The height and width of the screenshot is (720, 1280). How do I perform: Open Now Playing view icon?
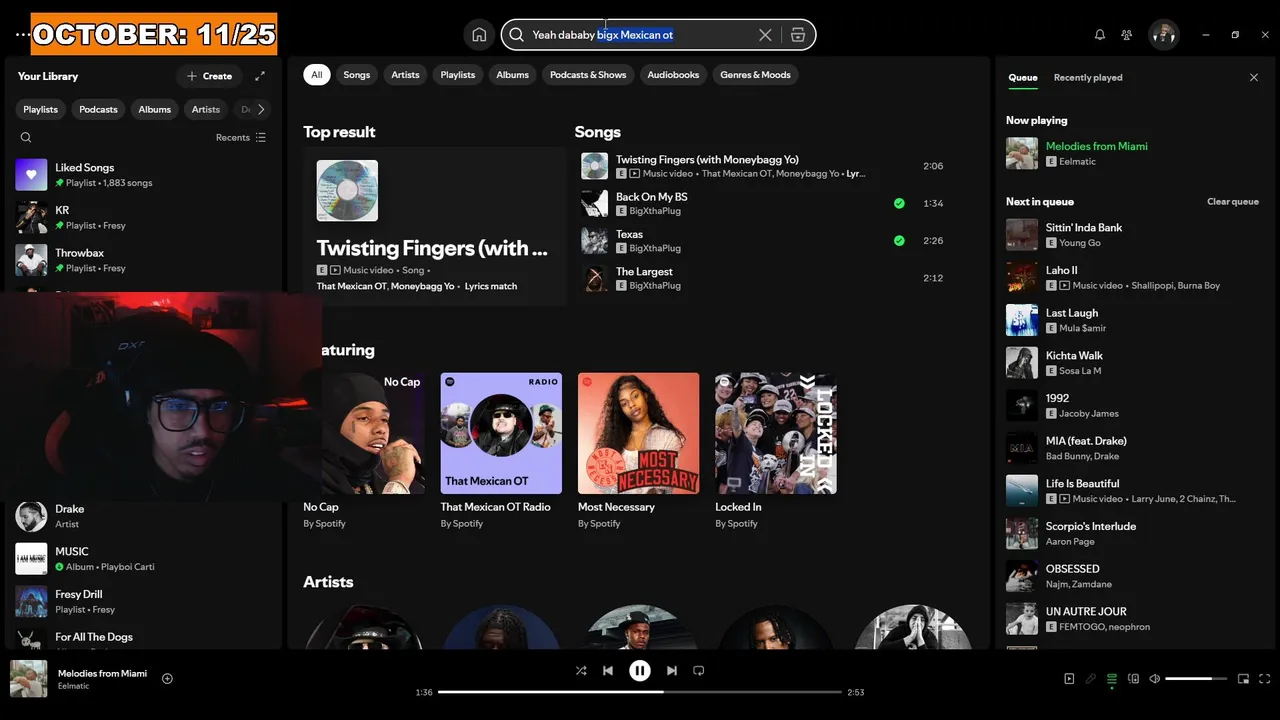1069,679
